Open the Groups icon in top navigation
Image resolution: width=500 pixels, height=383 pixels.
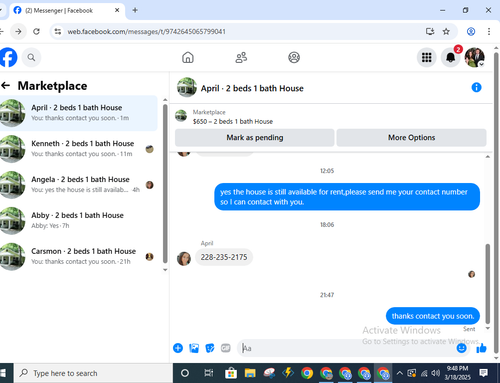click(x=294, y=57)
